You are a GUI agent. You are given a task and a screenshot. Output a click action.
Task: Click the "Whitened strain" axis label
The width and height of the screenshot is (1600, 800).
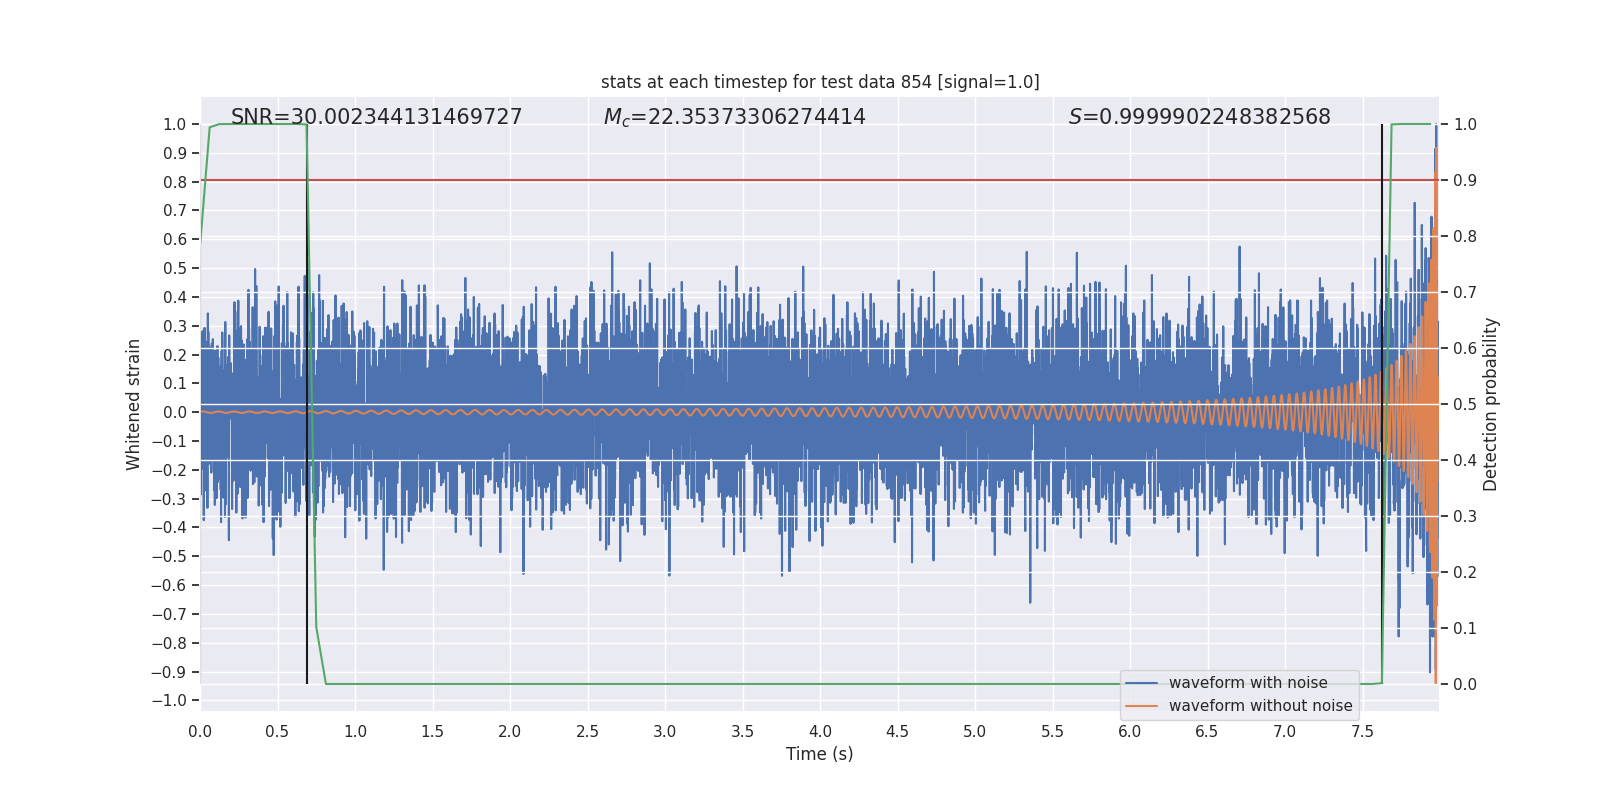[134, 404]
